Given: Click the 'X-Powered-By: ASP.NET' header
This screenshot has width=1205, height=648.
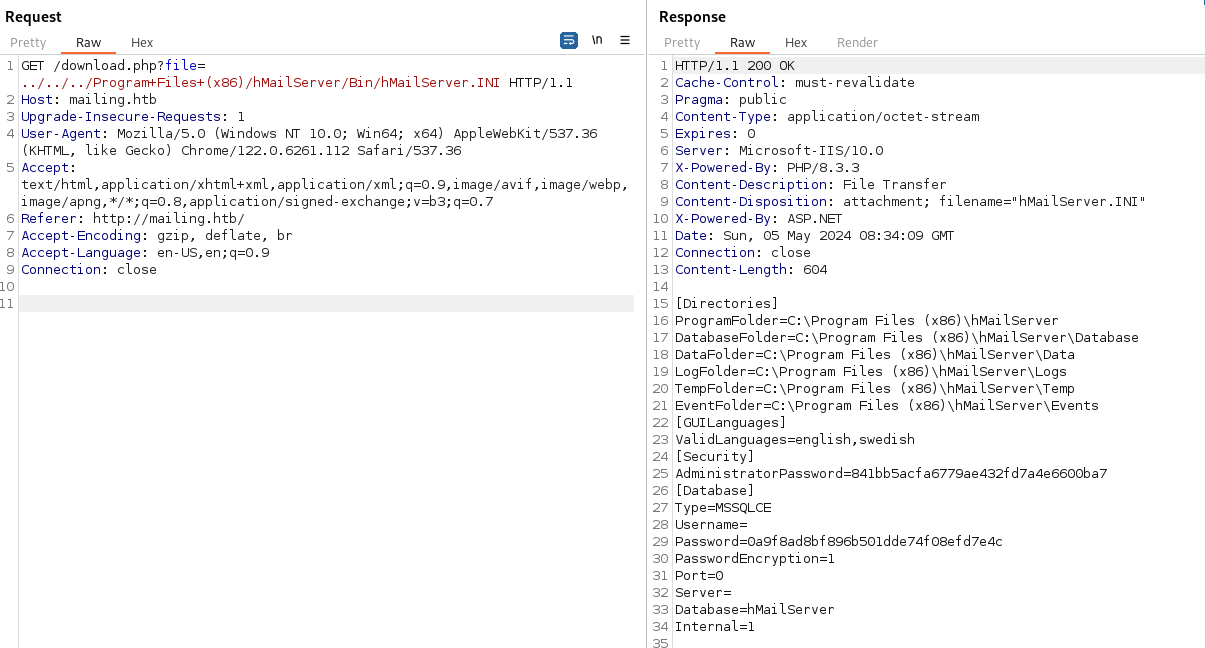Looking at the screenshot, I should click(x=759, y=218).
